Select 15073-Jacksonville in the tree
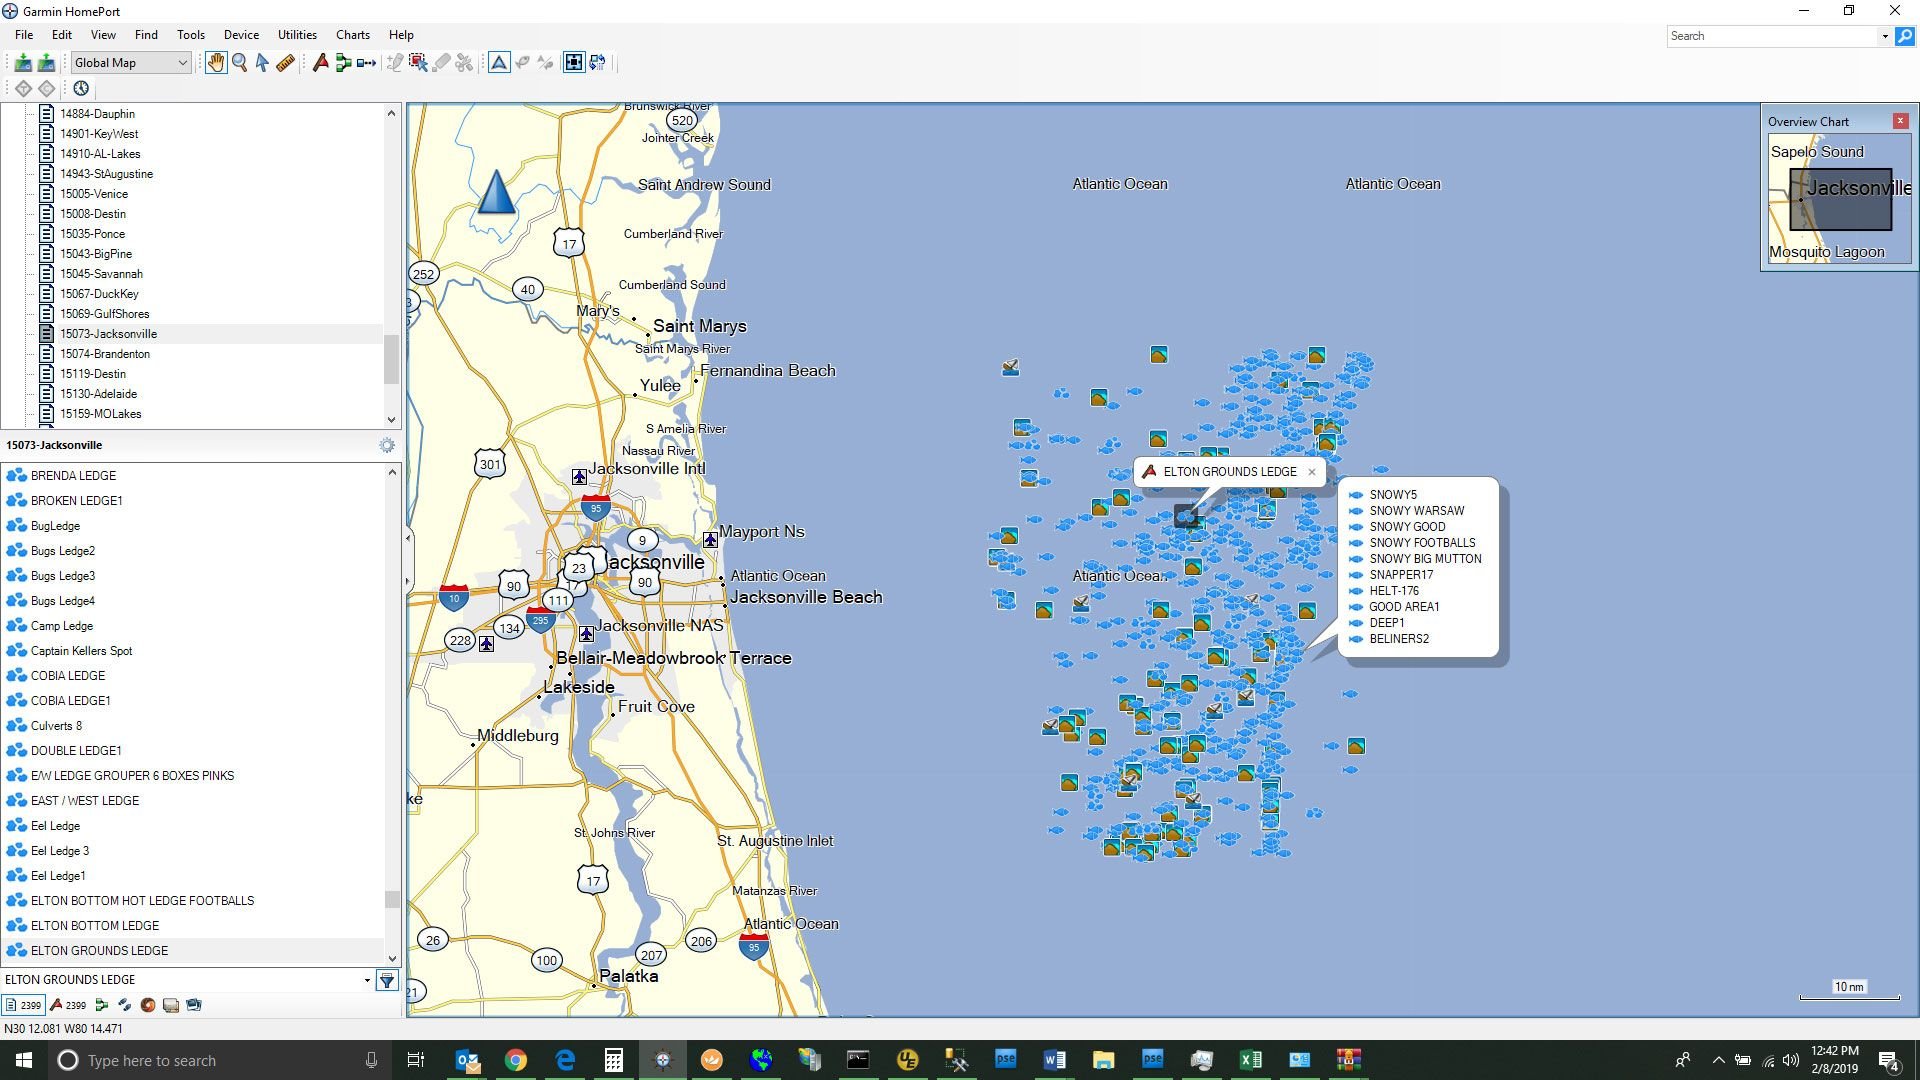Viewport: 1920px width, 1080px height. pyautogui.click(x=108, y=334)
